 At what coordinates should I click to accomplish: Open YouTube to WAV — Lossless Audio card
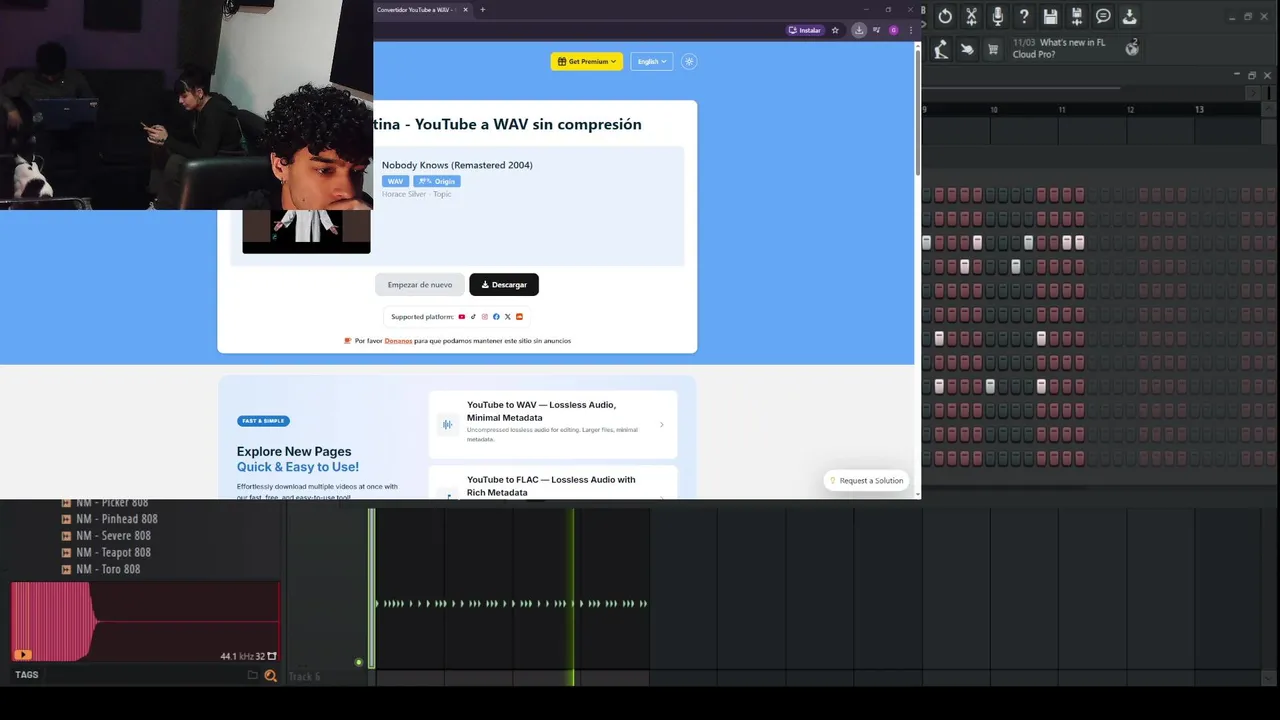[x=553, y=424]
